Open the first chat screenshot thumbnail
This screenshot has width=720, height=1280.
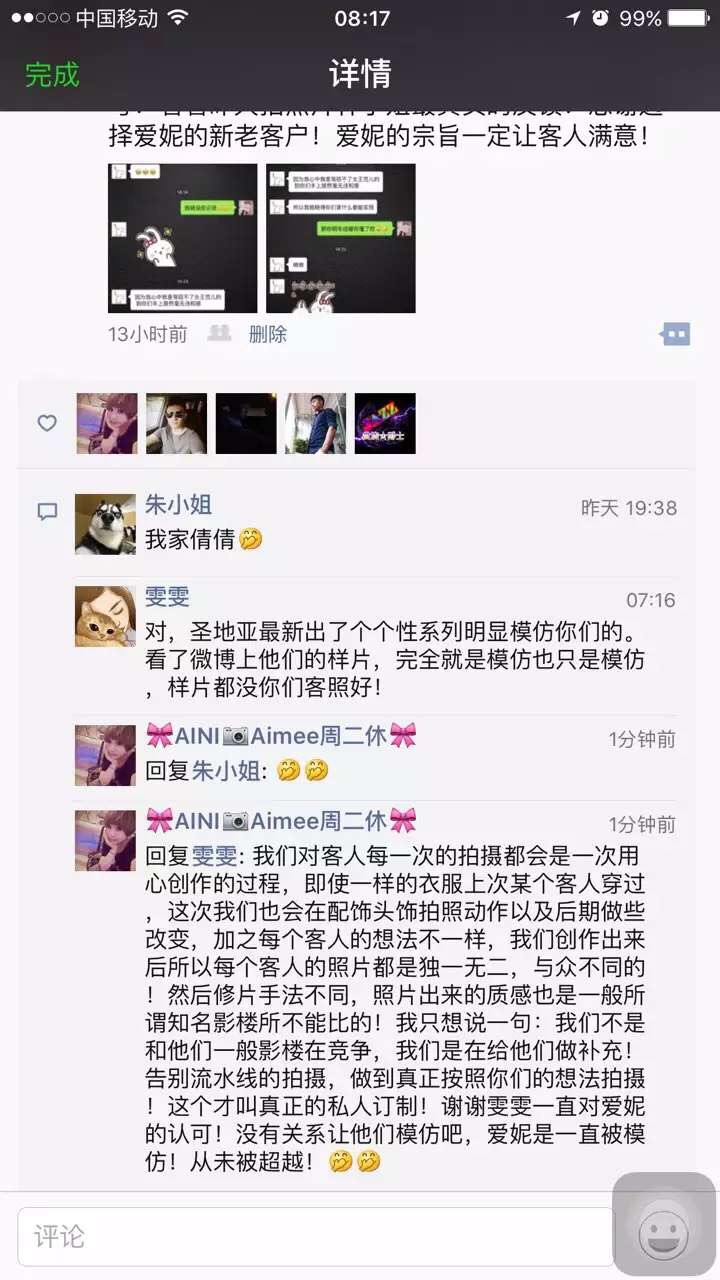[182, 239]
